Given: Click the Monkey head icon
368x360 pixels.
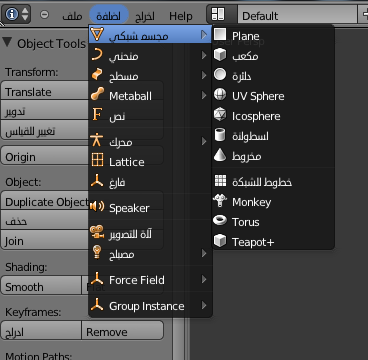Looking at the screenshot, I should coord(220,201).
